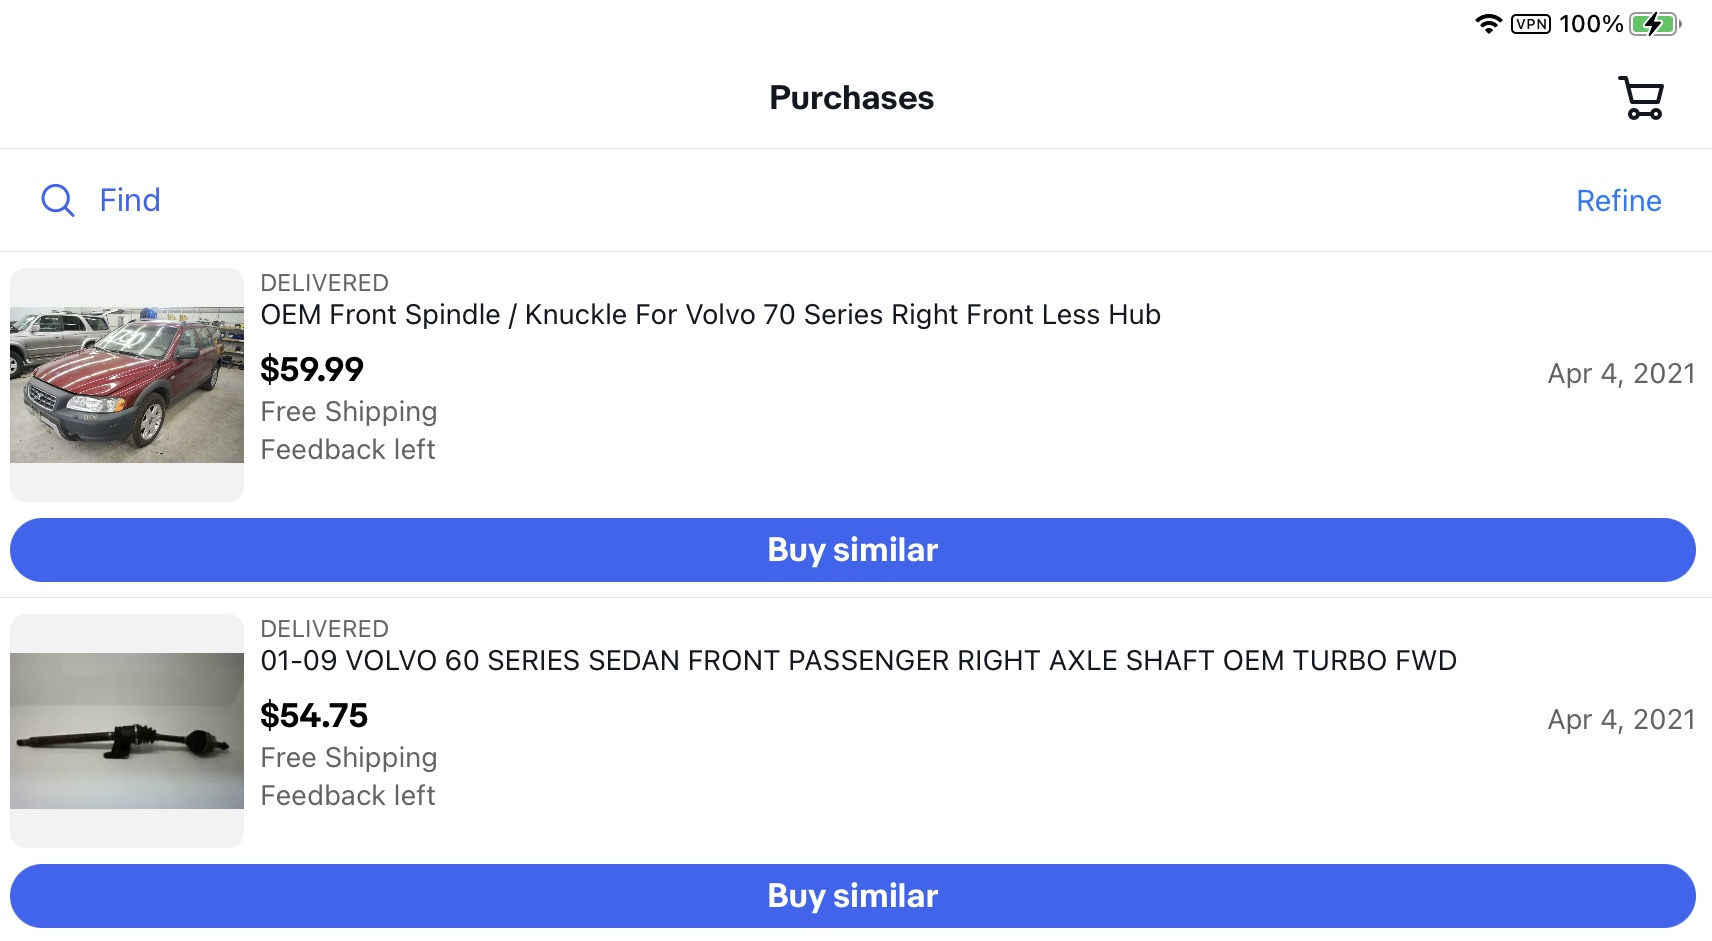
Task: Tap the search magnifier icon
Action: coord(58,200)
